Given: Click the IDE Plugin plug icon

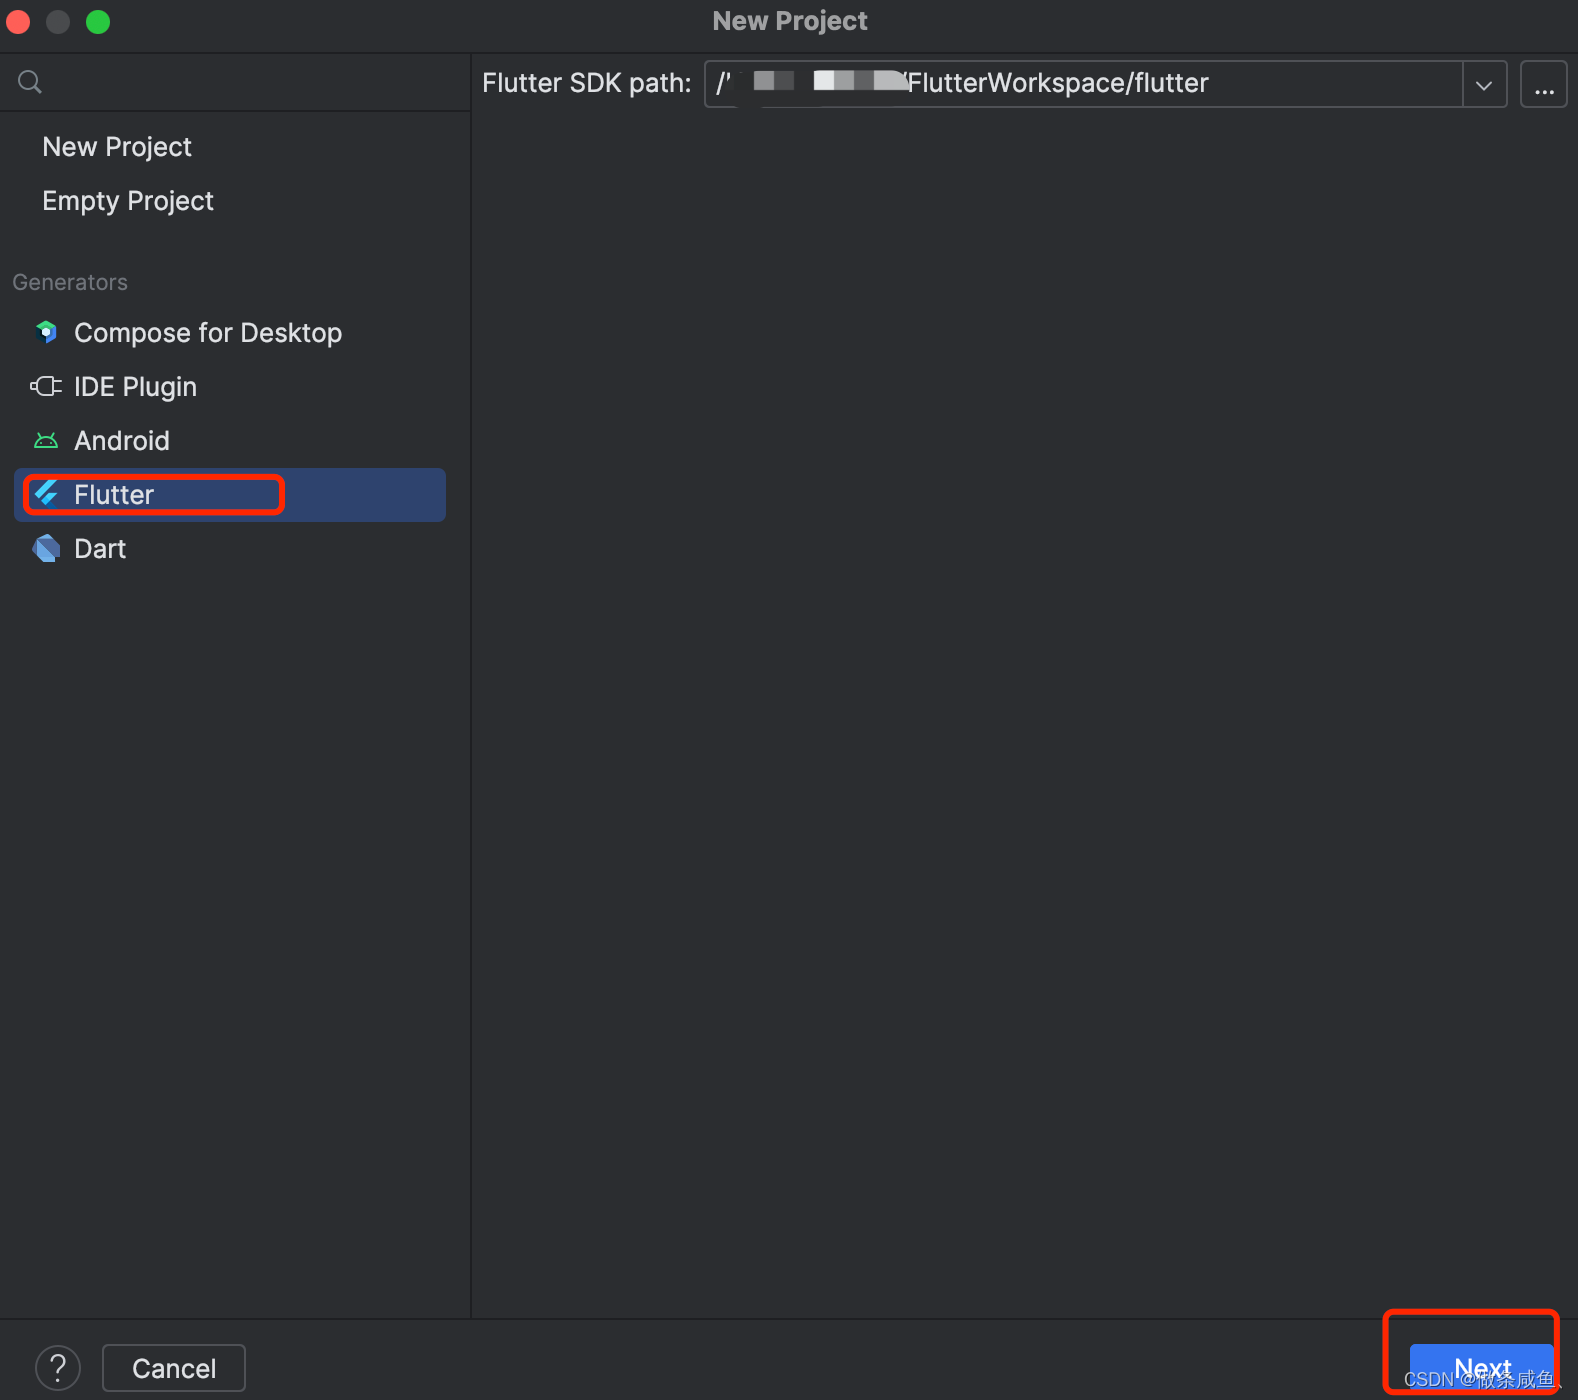Looking at the screenshot, I should pyautogui.click(x=46, y=386).
